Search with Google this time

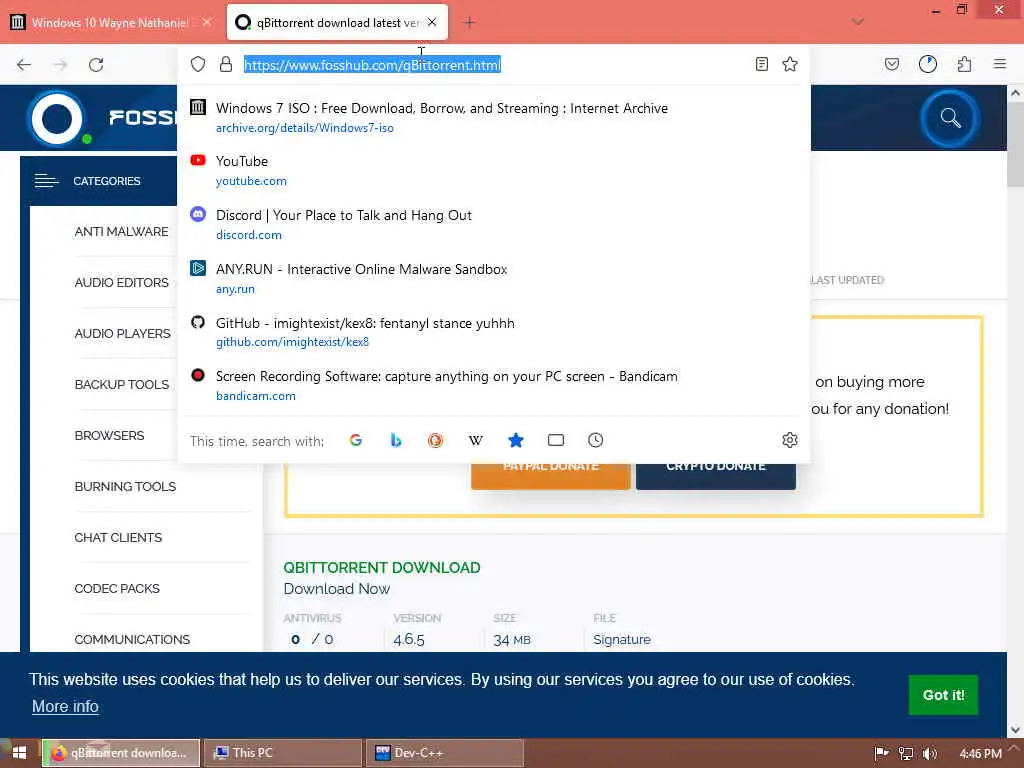tap(356, 440)
